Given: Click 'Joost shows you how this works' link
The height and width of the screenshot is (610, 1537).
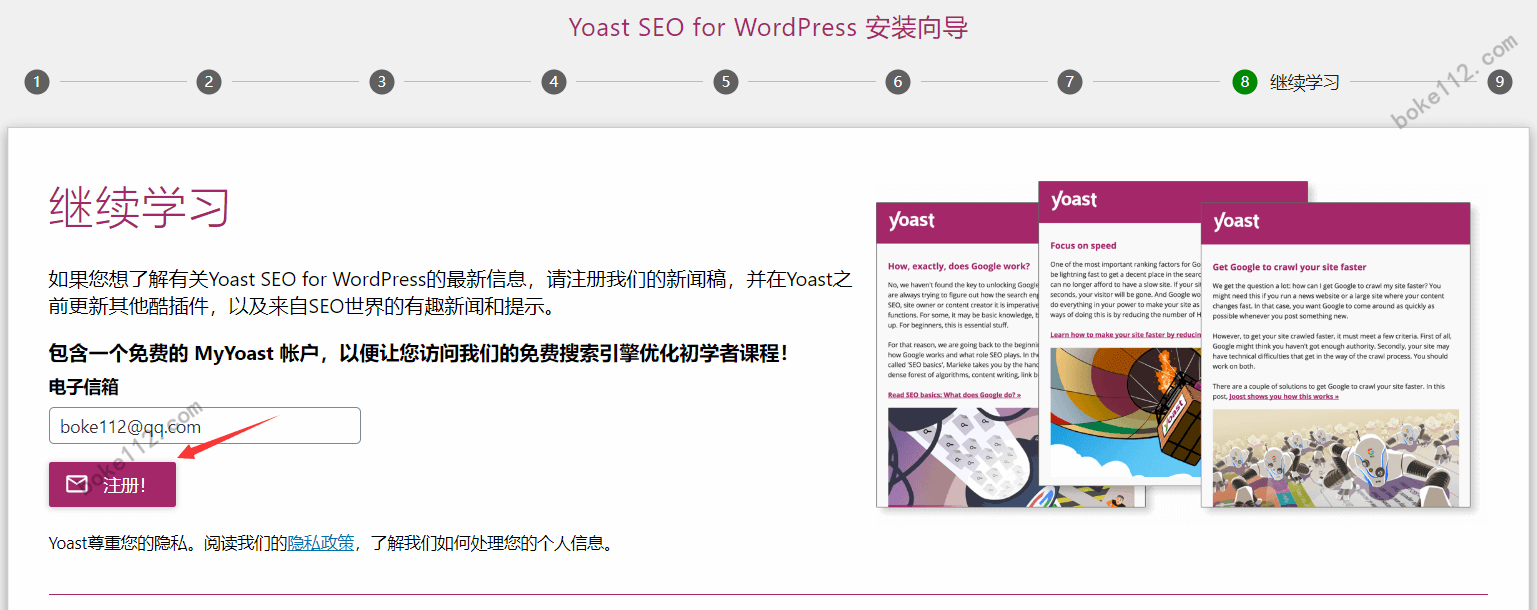Looking at the screenshot, I should (x=1283, y=396).
